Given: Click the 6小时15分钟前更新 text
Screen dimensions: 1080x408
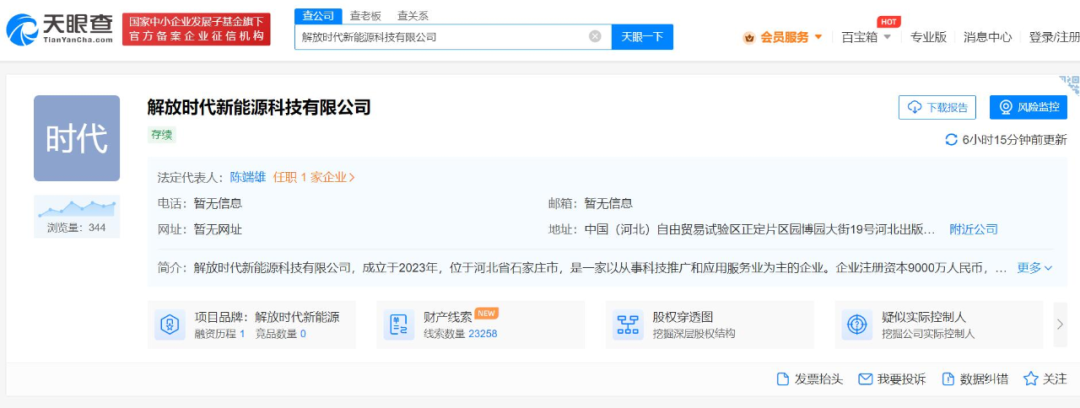Looking at the screenshot, I should click(1015, 140).
